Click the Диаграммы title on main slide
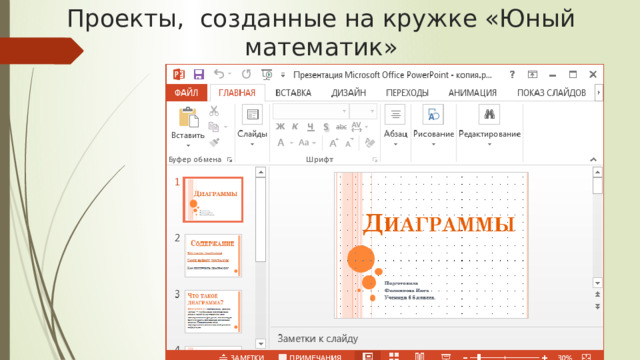This screenshot has width=640, height=360. [439, 224]
